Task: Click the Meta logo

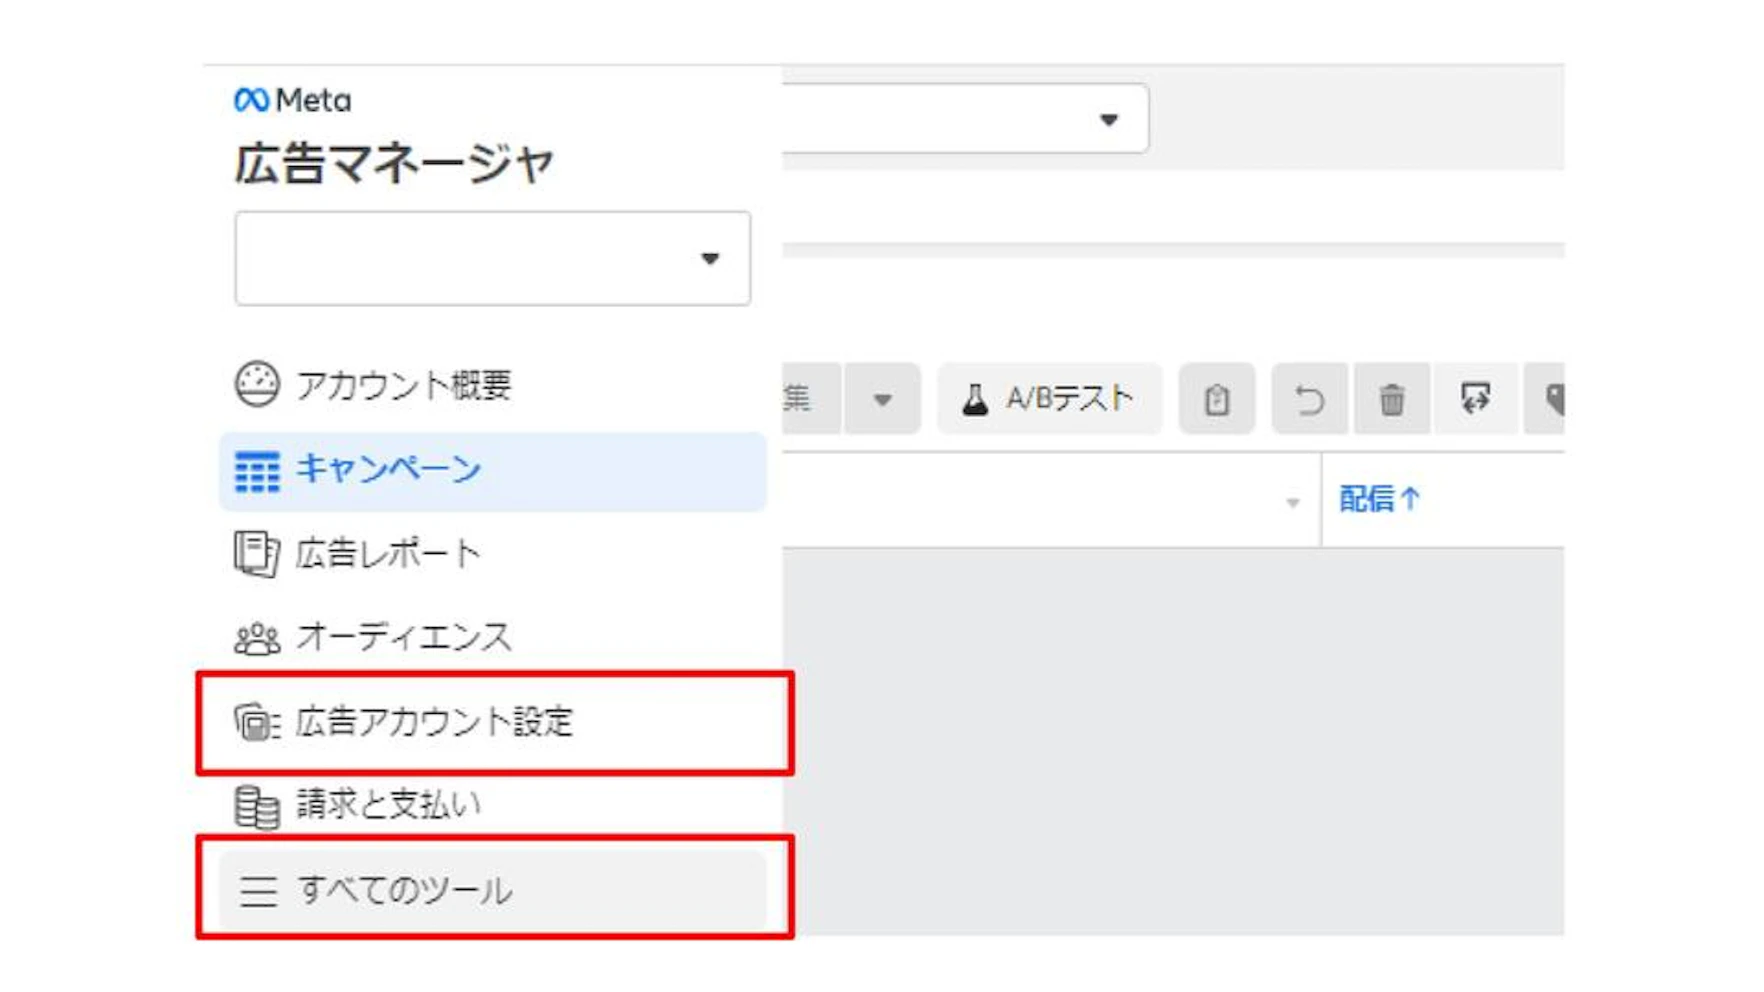Action: (292, 100)
